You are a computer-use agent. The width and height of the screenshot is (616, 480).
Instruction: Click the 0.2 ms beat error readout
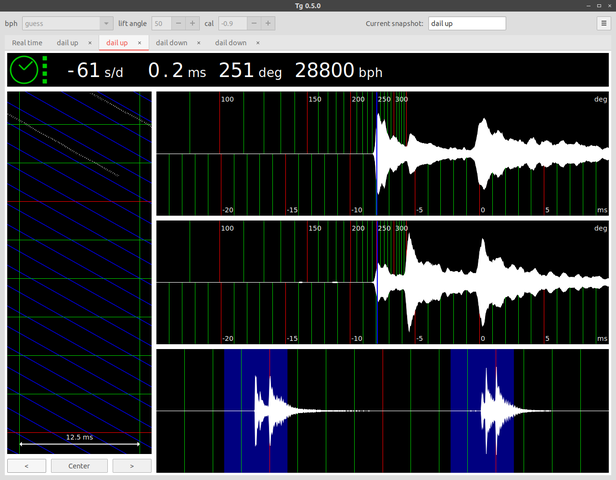point(177,71)
